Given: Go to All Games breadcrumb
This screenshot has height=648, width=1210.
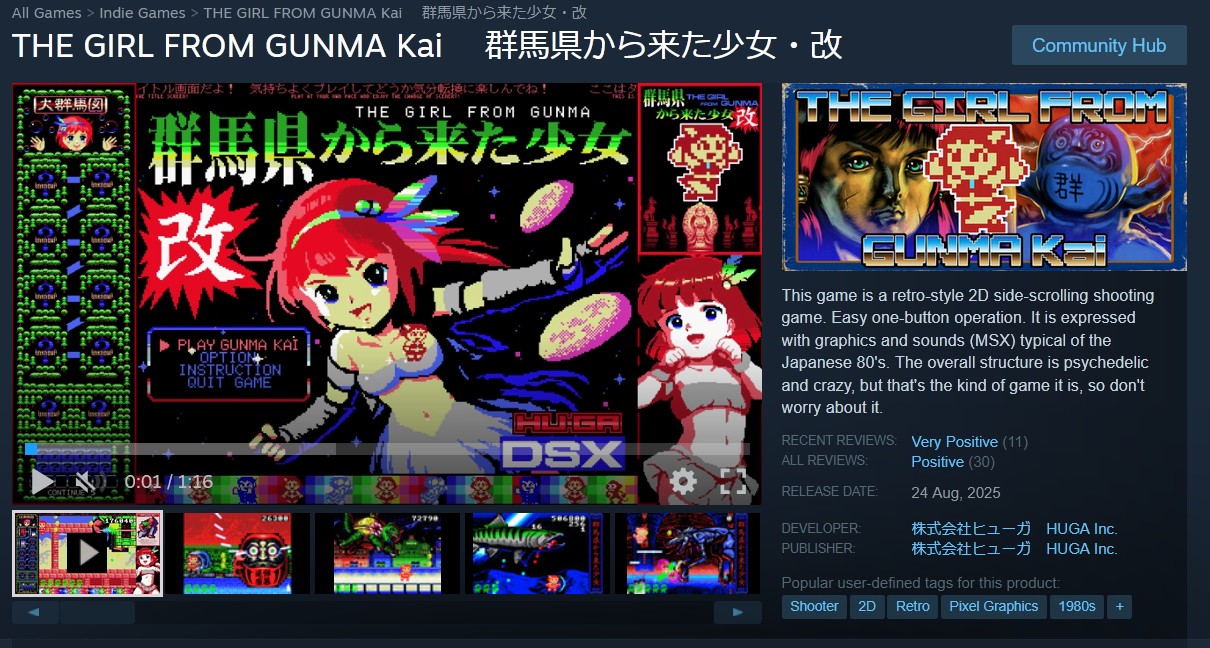Looking at the screenshot, I should pos(47,13).
